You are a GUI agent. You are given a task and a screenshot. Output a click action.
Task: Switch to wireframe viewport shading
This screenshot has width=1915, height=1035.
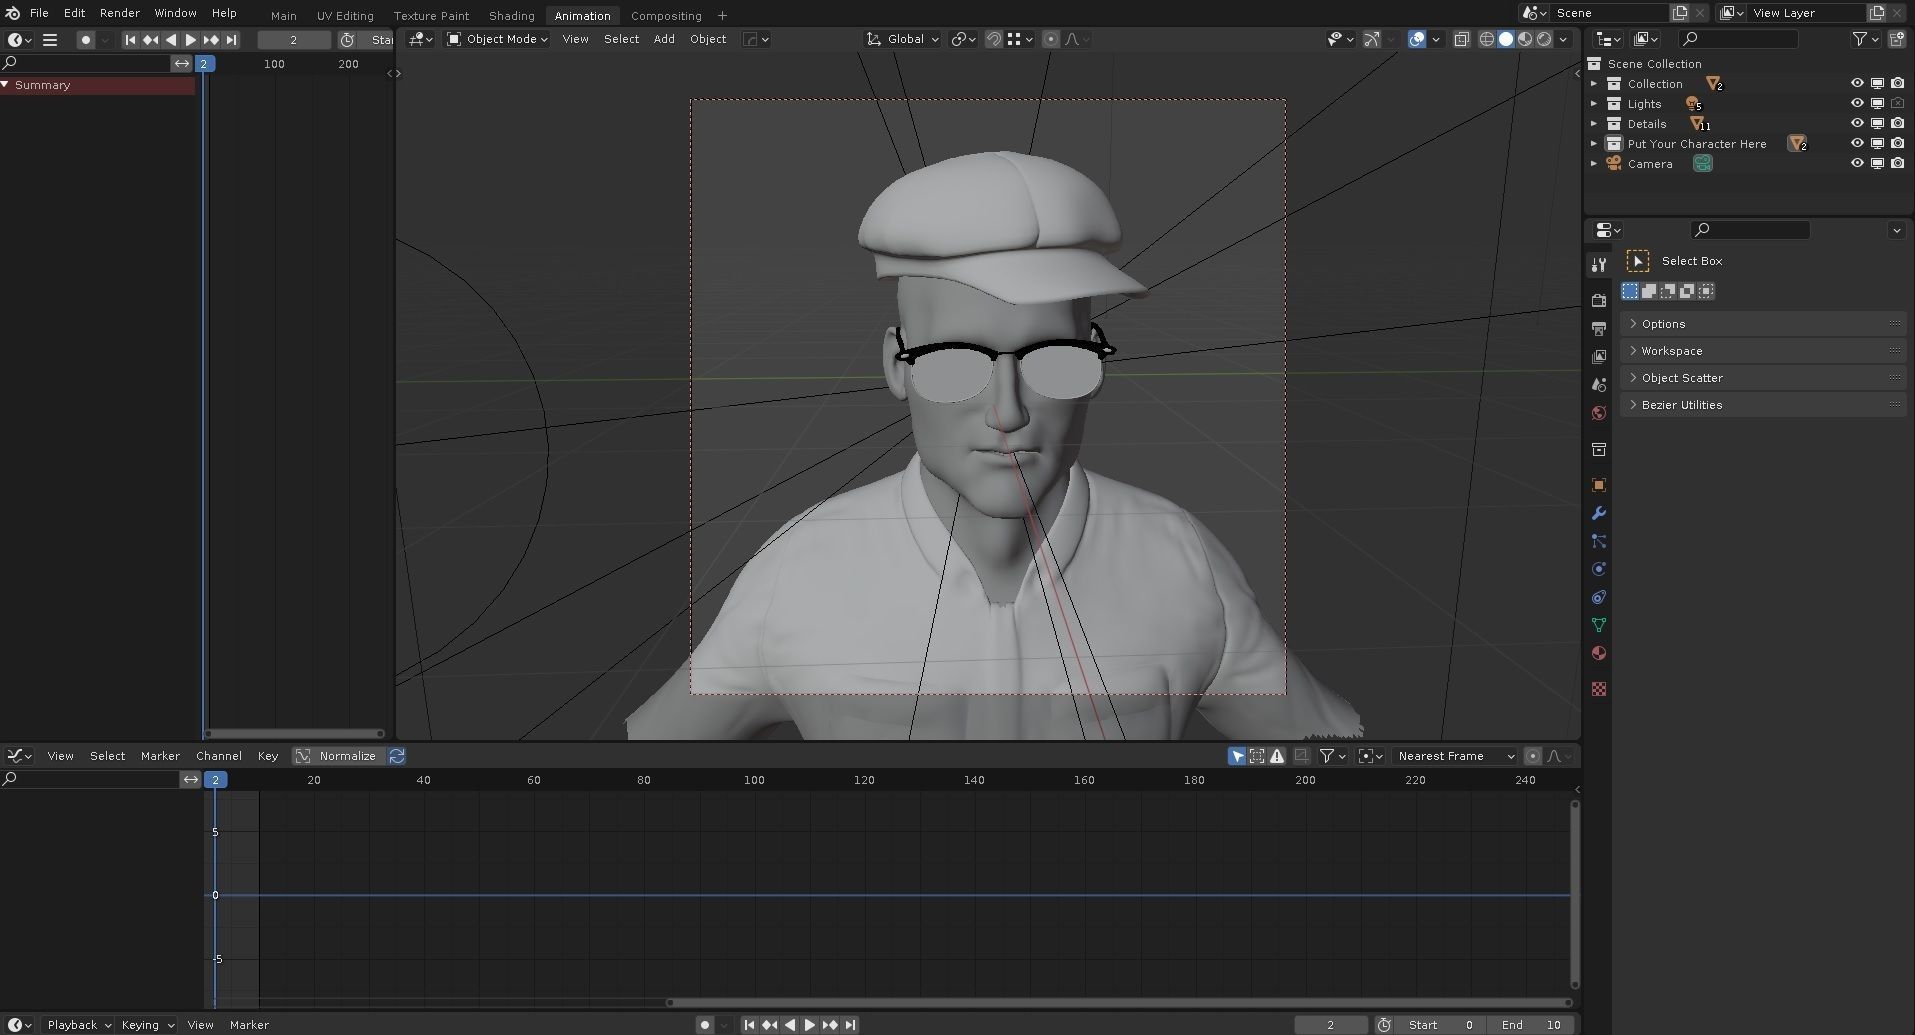(x=1486, y=39)
